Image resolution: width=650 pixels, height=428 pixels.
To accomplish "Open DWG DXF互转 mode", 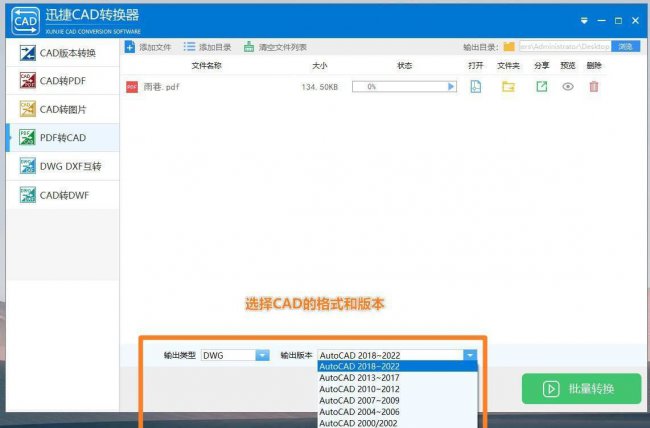I will (63, 166).
